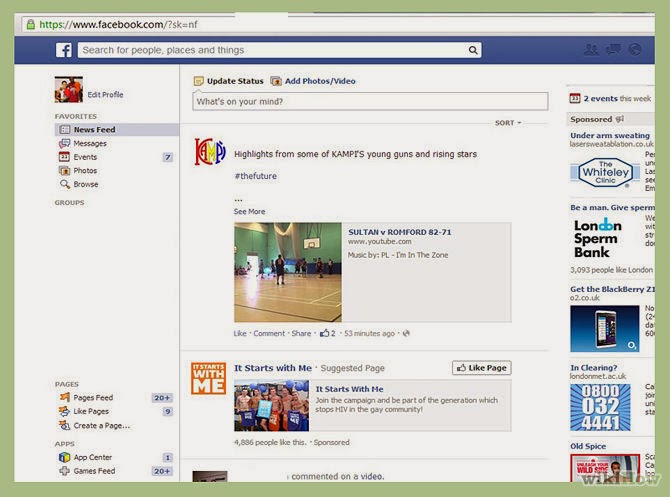Click the BlackBerry phone ad image
Viewport: 670px width, 497px height.
click(605, 328)
